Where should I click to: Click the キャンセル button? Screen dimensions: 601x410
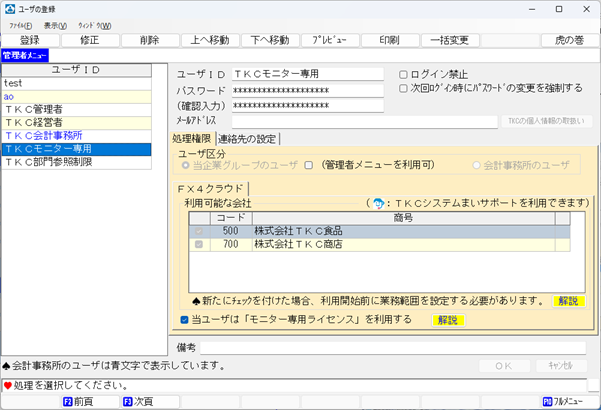561,366
